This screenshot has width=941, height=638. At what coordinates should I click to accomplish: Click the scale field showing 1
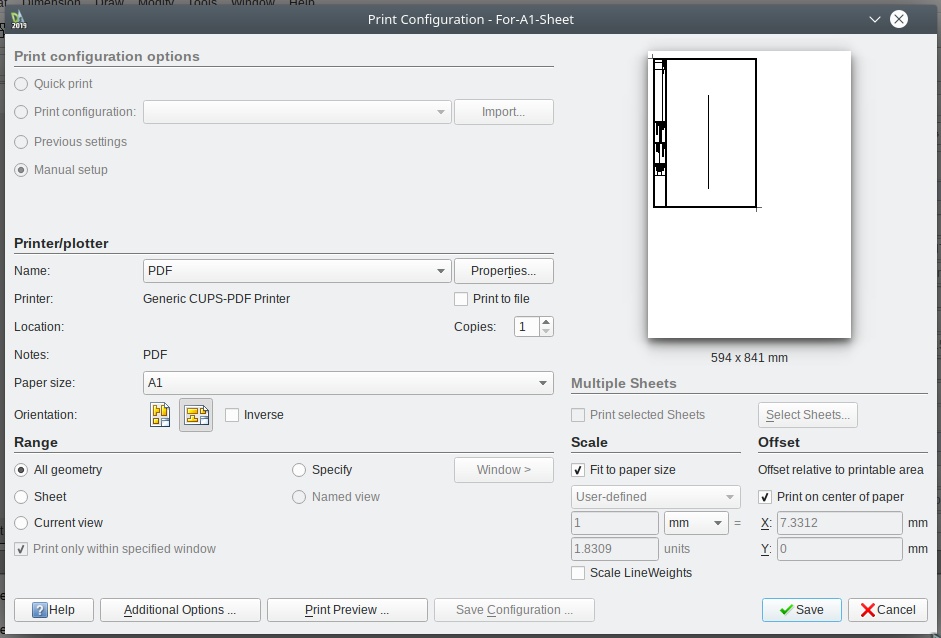coord(615,523)
